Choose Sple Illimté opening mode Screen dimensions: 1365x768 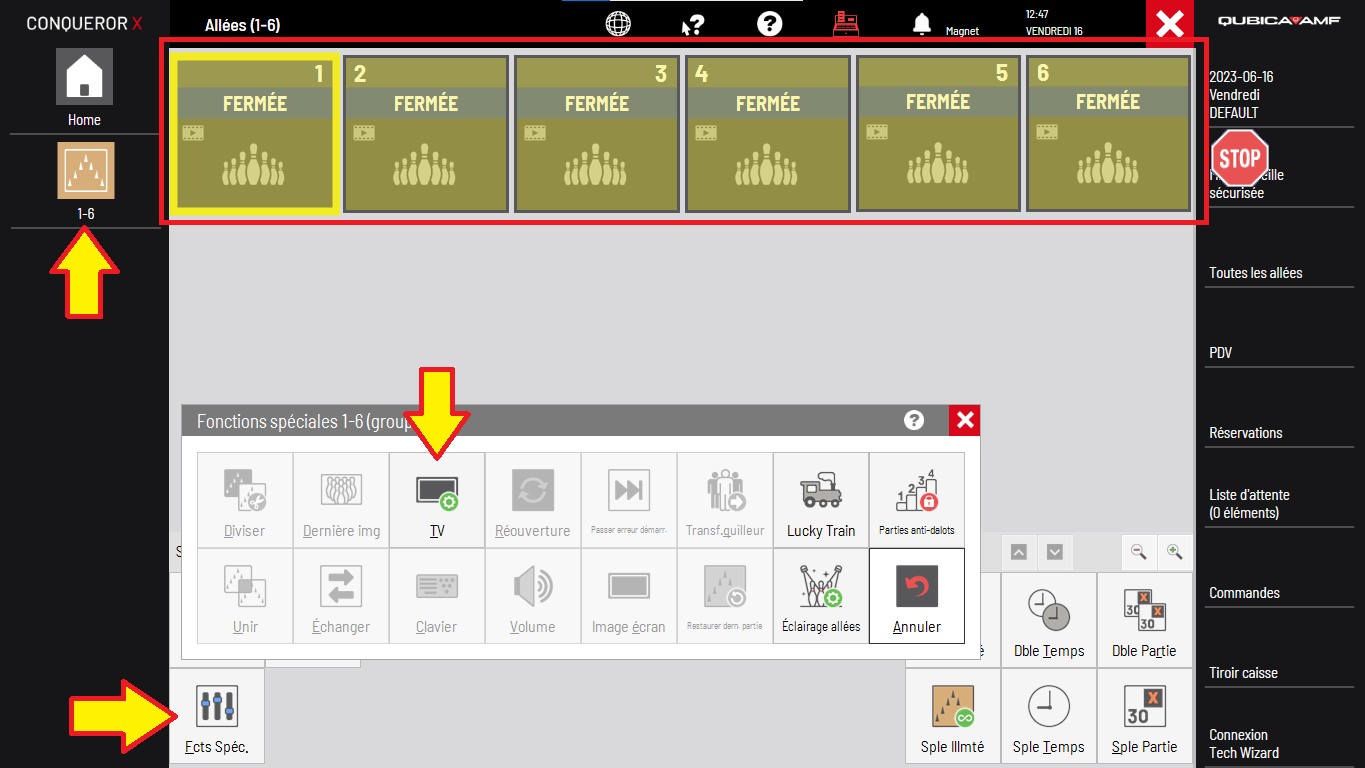click(953, 716)
